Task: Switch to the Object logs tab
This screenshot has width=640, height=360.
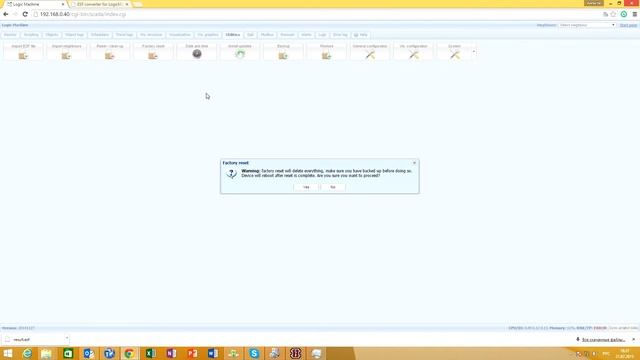Action: tap(74, 35)
